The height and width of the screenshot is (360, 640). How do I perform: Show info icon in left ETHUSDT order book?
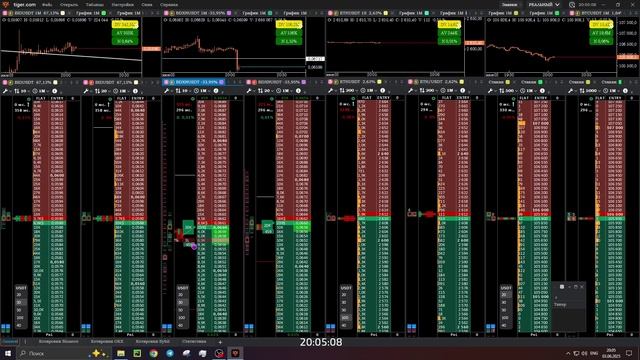point(382,91)
